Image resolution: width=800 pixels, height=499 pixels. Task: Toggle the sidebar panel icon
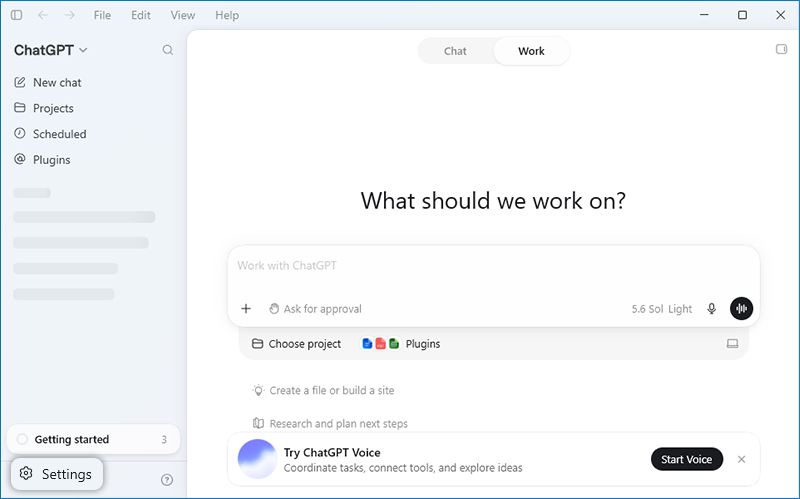pos(16,15)
